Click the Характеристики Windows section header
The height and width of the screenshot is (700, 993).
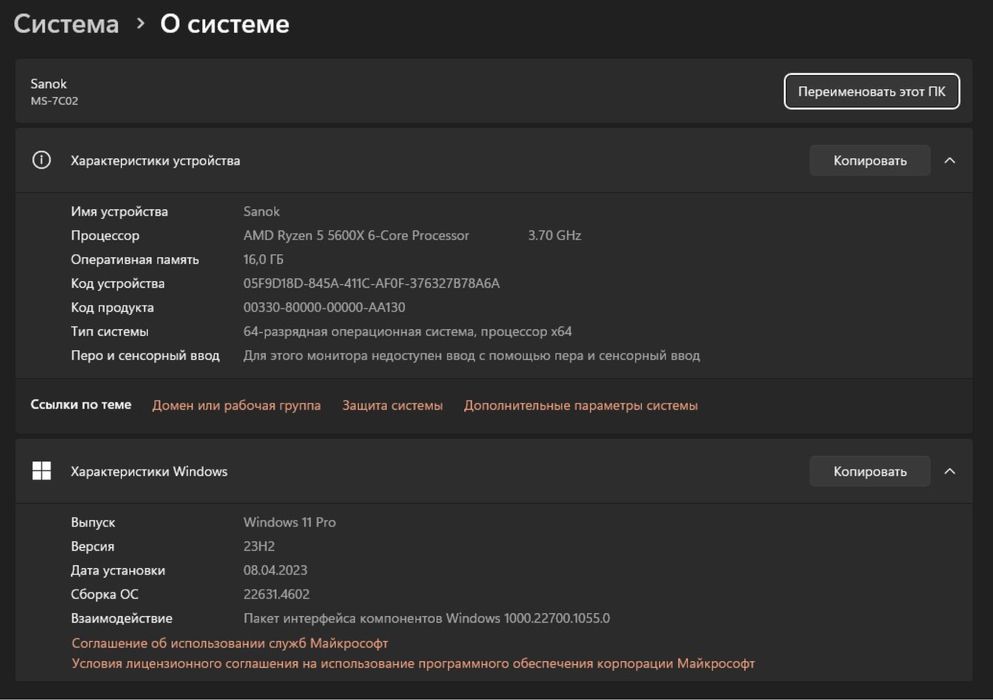tap(494, 471)
